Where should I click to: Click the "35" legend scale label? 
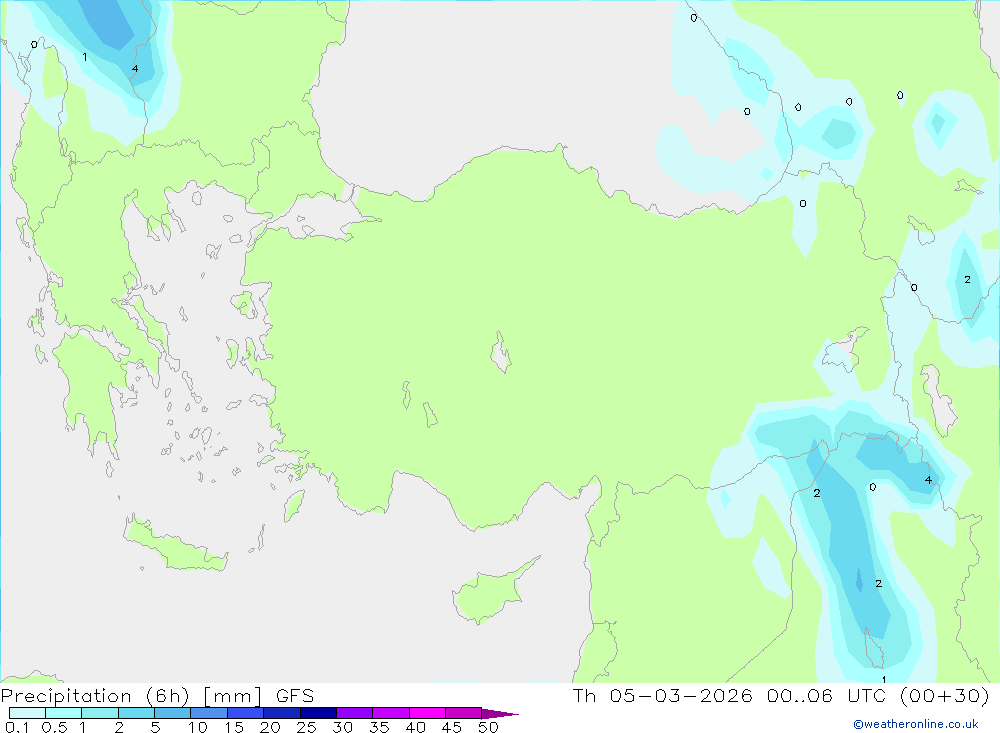379,727
